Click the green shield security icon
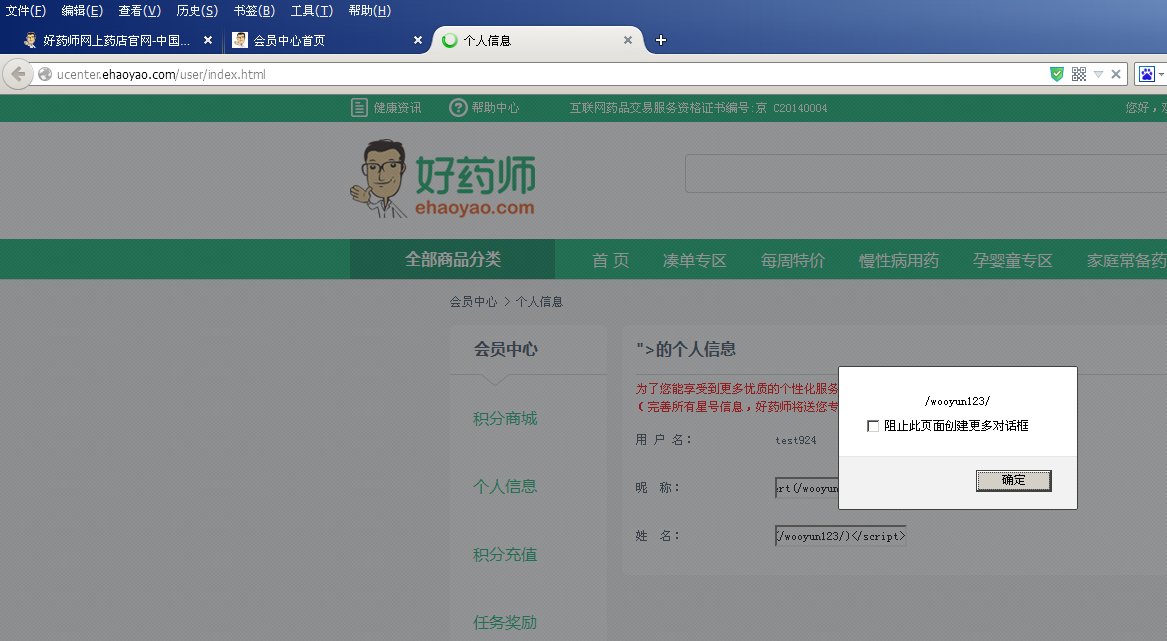The width and height of the screenshot is (1167, 641). (1056, 74)
